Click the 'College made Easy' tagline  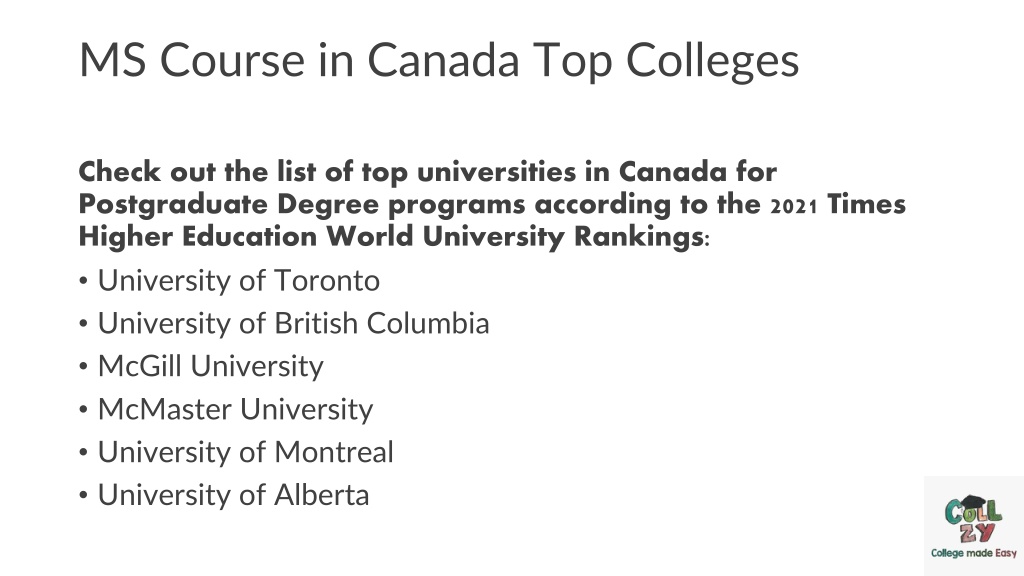(974, 553)
